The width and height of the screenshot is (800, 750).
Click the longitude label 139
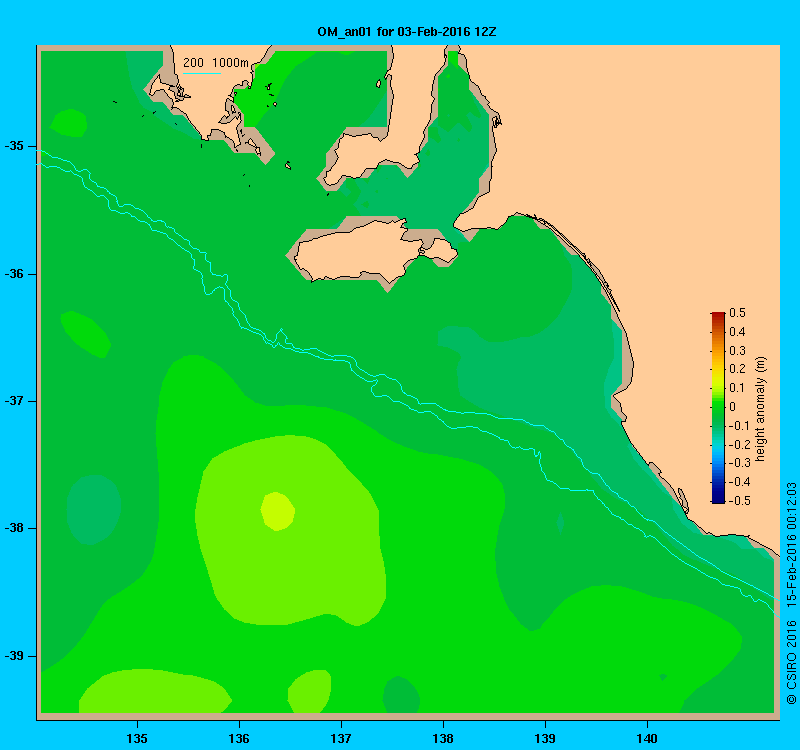click(545, 738)
